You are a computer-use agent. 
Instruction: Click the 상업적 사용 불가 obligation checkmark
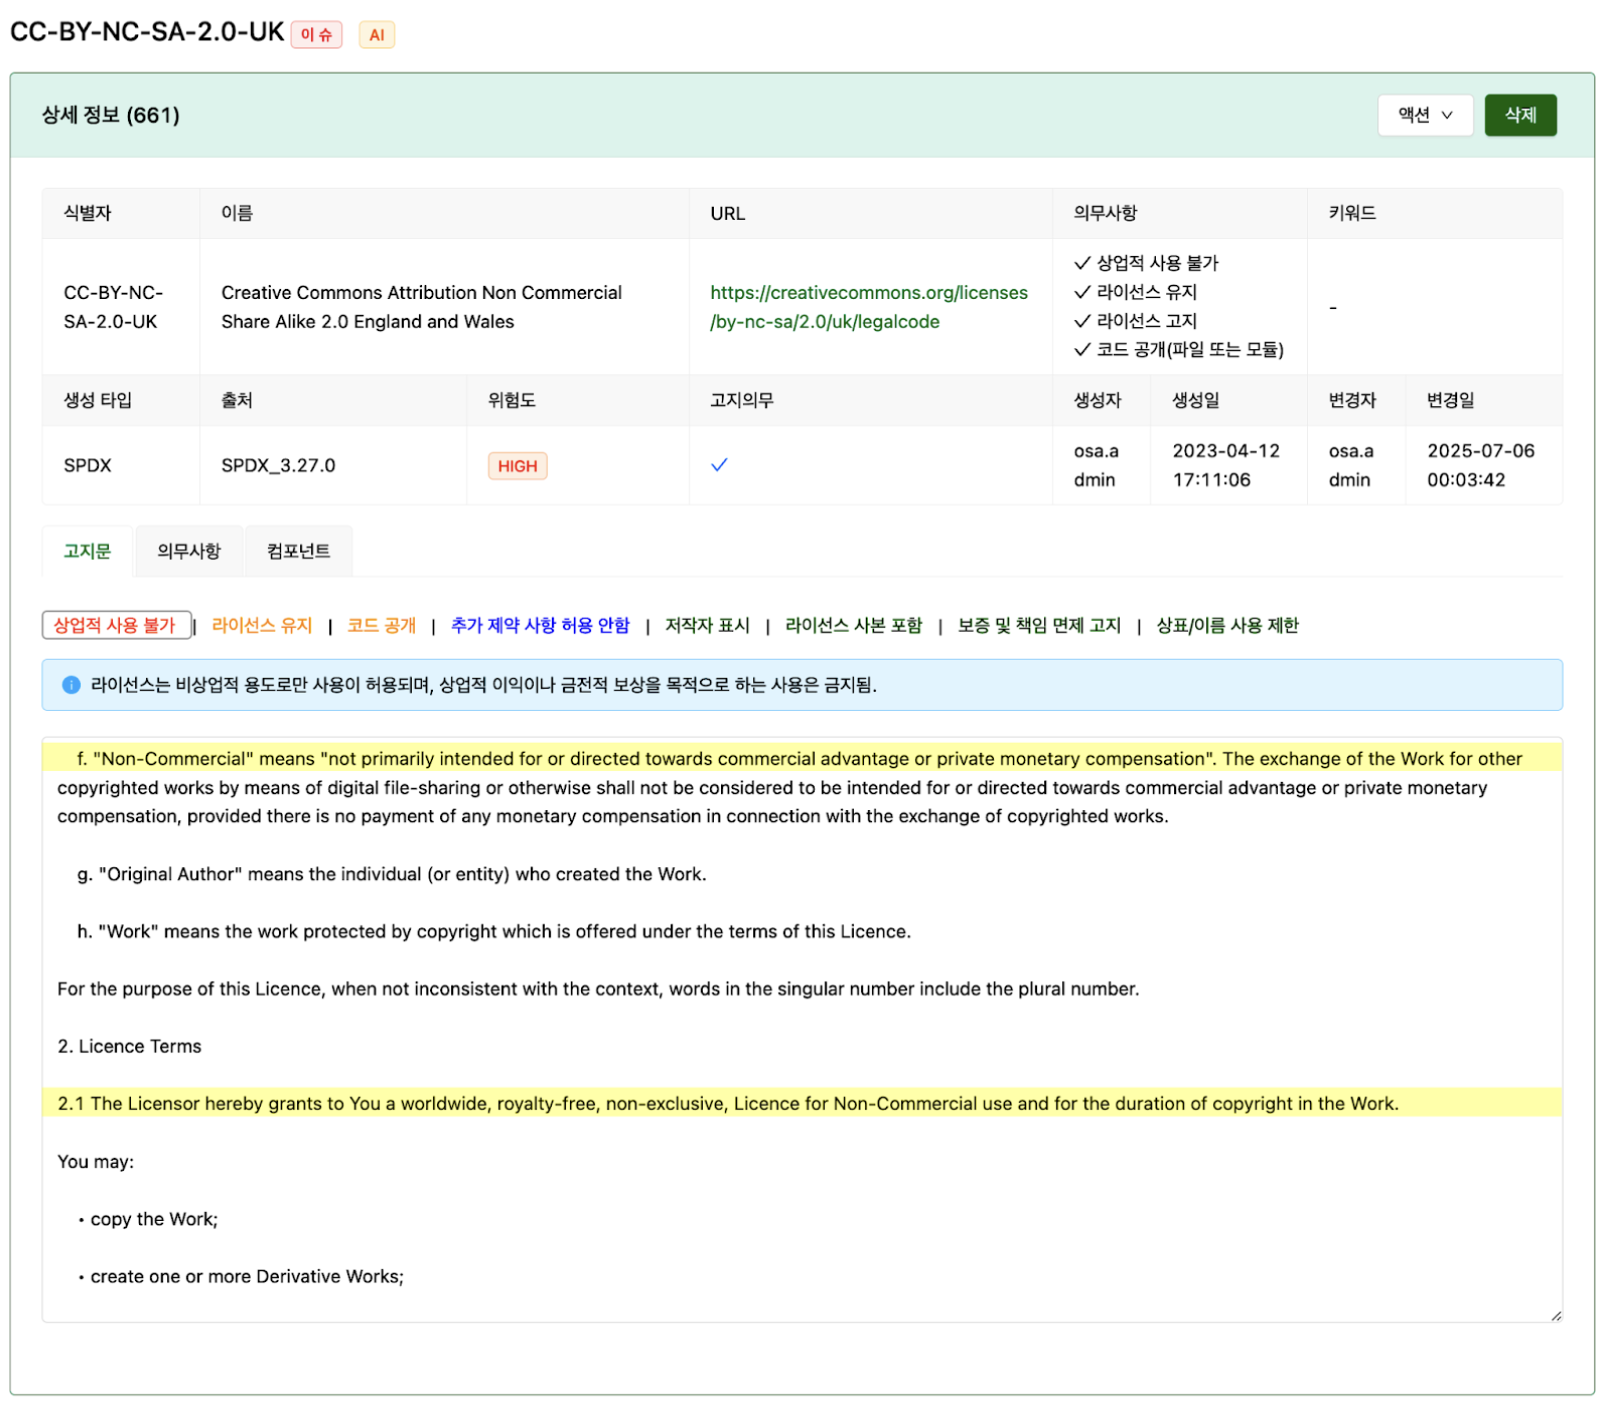click(x=1081, y=263)
